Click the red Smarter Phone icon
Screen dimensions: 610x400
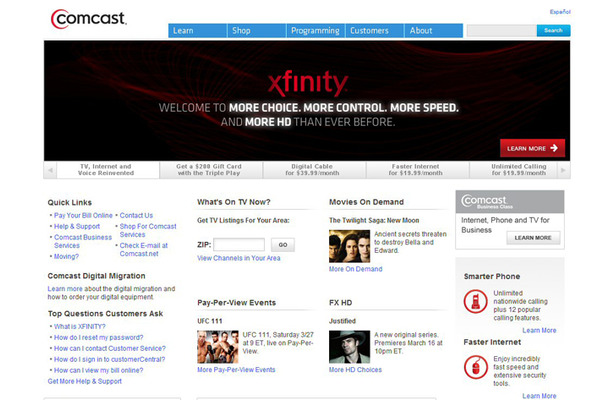click(475, 301)
